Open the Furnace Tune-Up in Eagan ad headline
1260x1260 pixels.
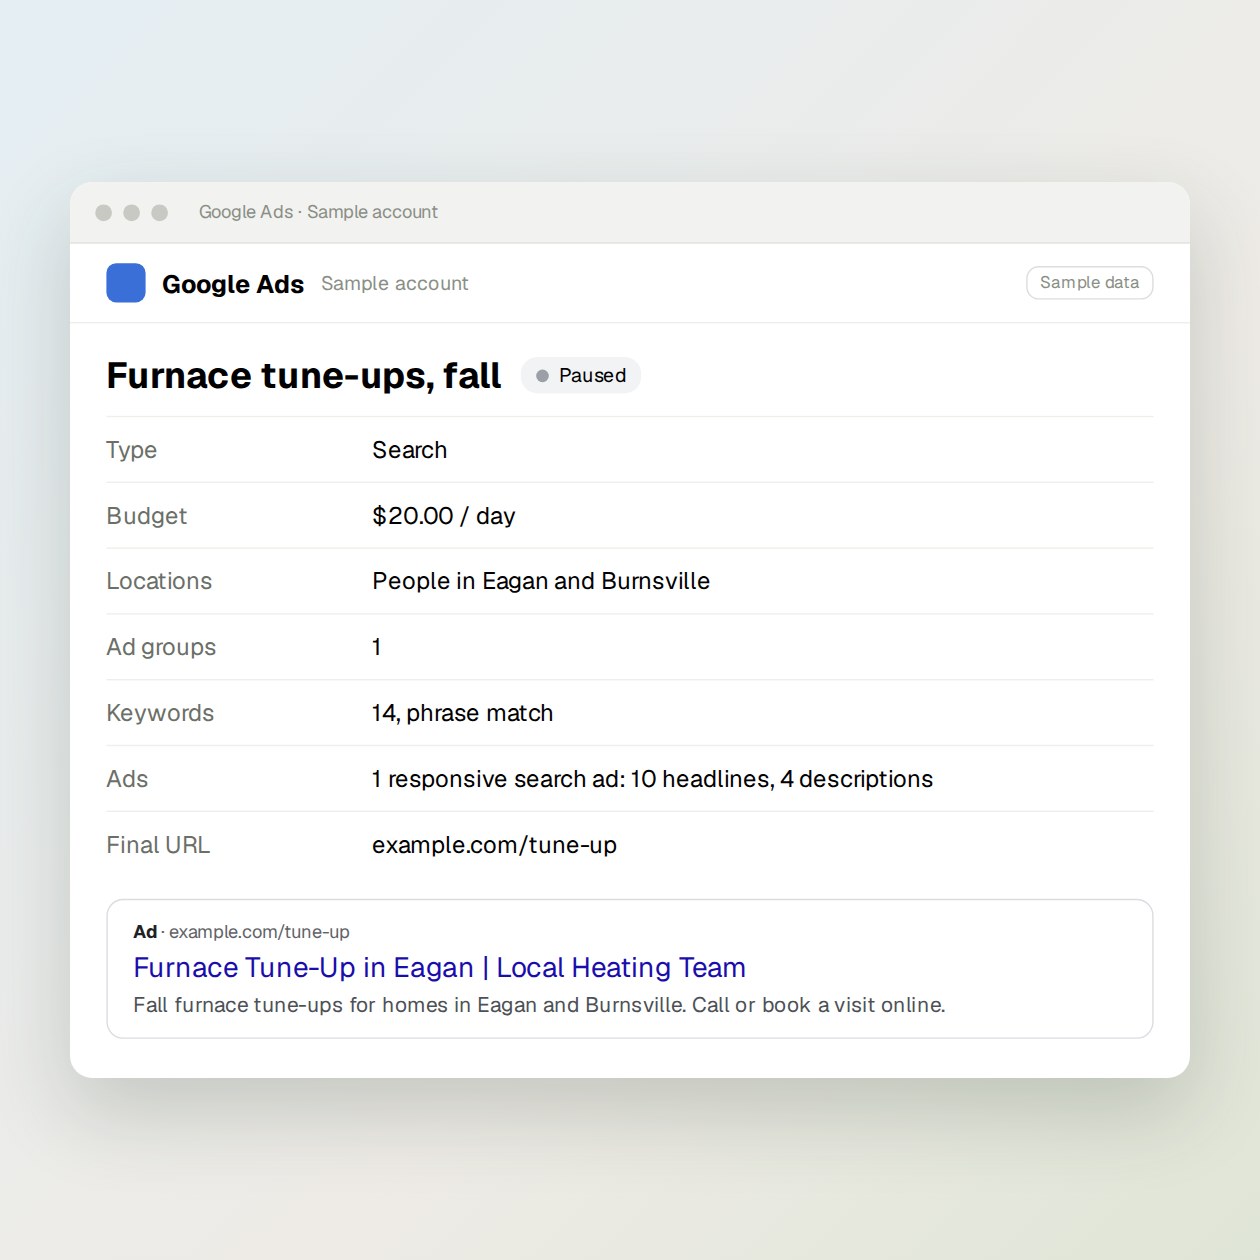tap(439, 967)
